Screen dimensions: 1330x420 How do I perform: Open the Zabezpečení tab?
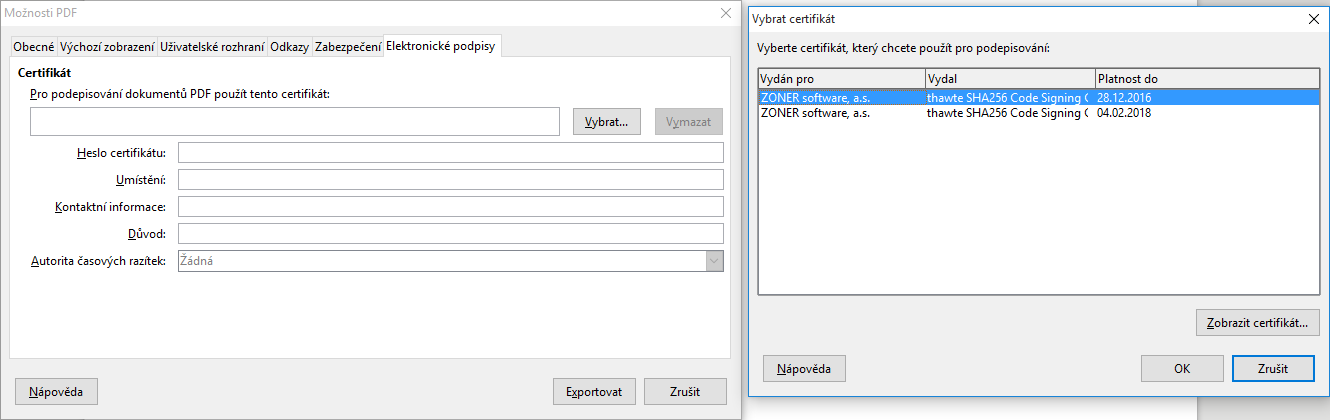pyautogui.click(x=347, y=46)
